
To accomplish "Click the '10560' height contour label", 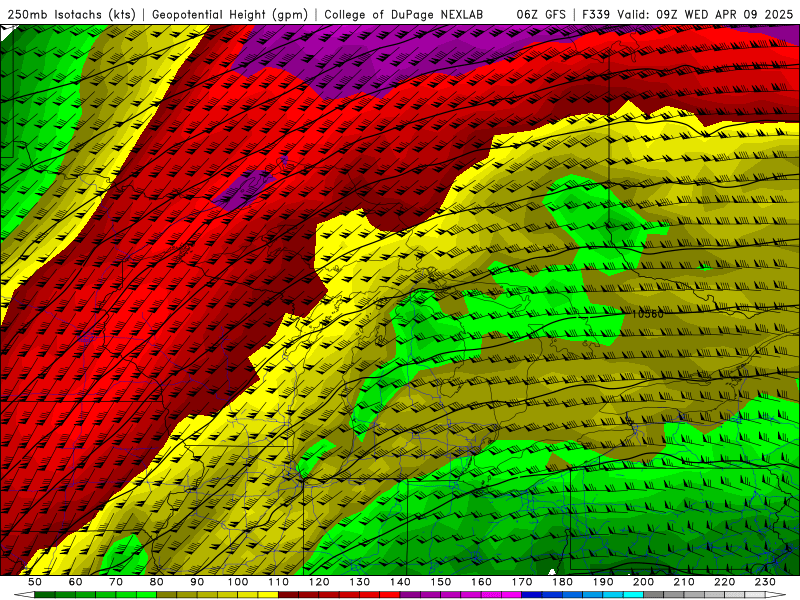I will [x=647, y=314].
